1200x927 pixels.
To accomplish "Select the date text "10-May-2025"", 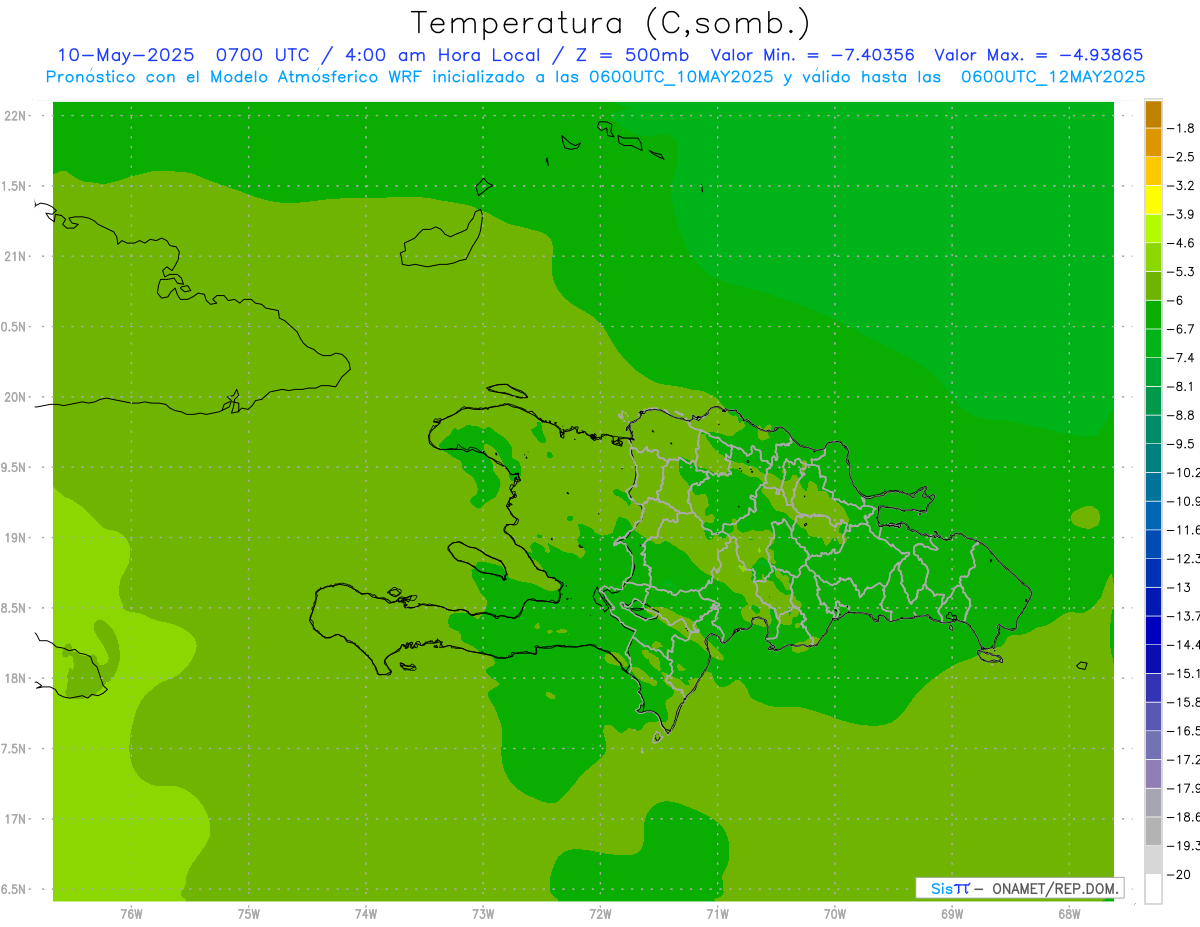I will click(126, 55).
